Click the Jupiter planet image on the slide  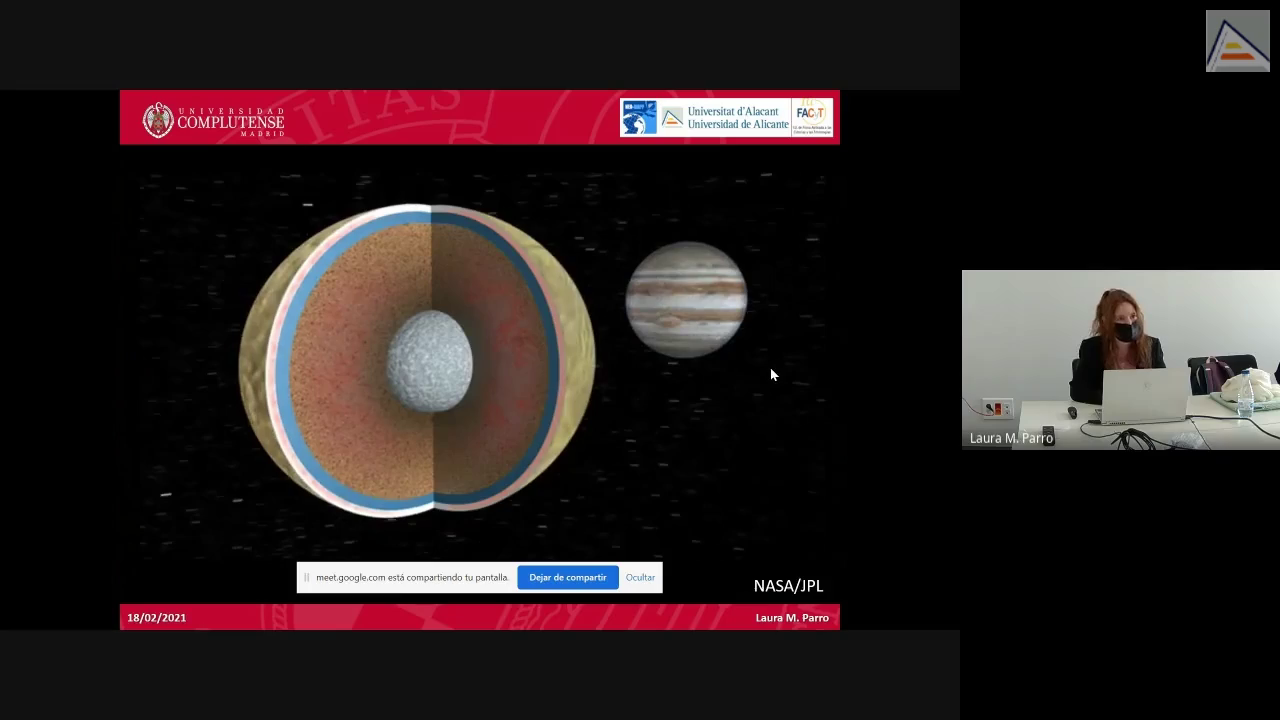[686, 299]
